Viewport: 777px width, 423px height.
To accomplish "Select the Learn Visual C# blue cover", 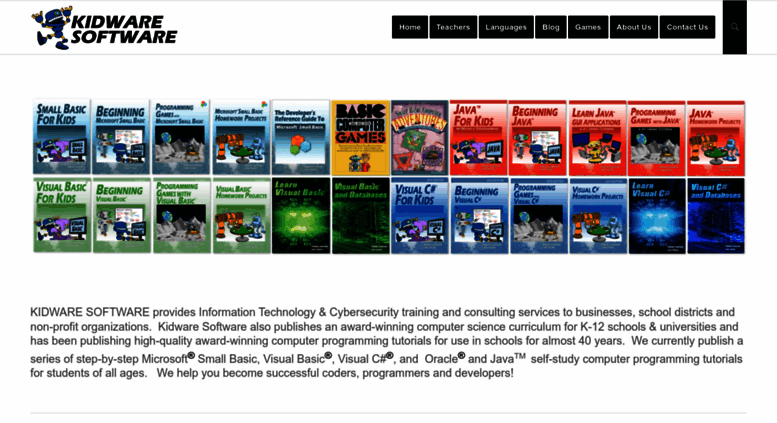I will click(x=657, y=215).
